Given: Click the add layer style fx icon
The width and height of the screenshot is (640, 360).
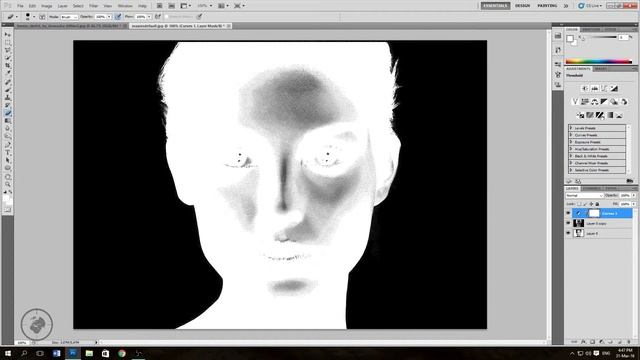Looking at the screenshot, I should coord(584,342).
